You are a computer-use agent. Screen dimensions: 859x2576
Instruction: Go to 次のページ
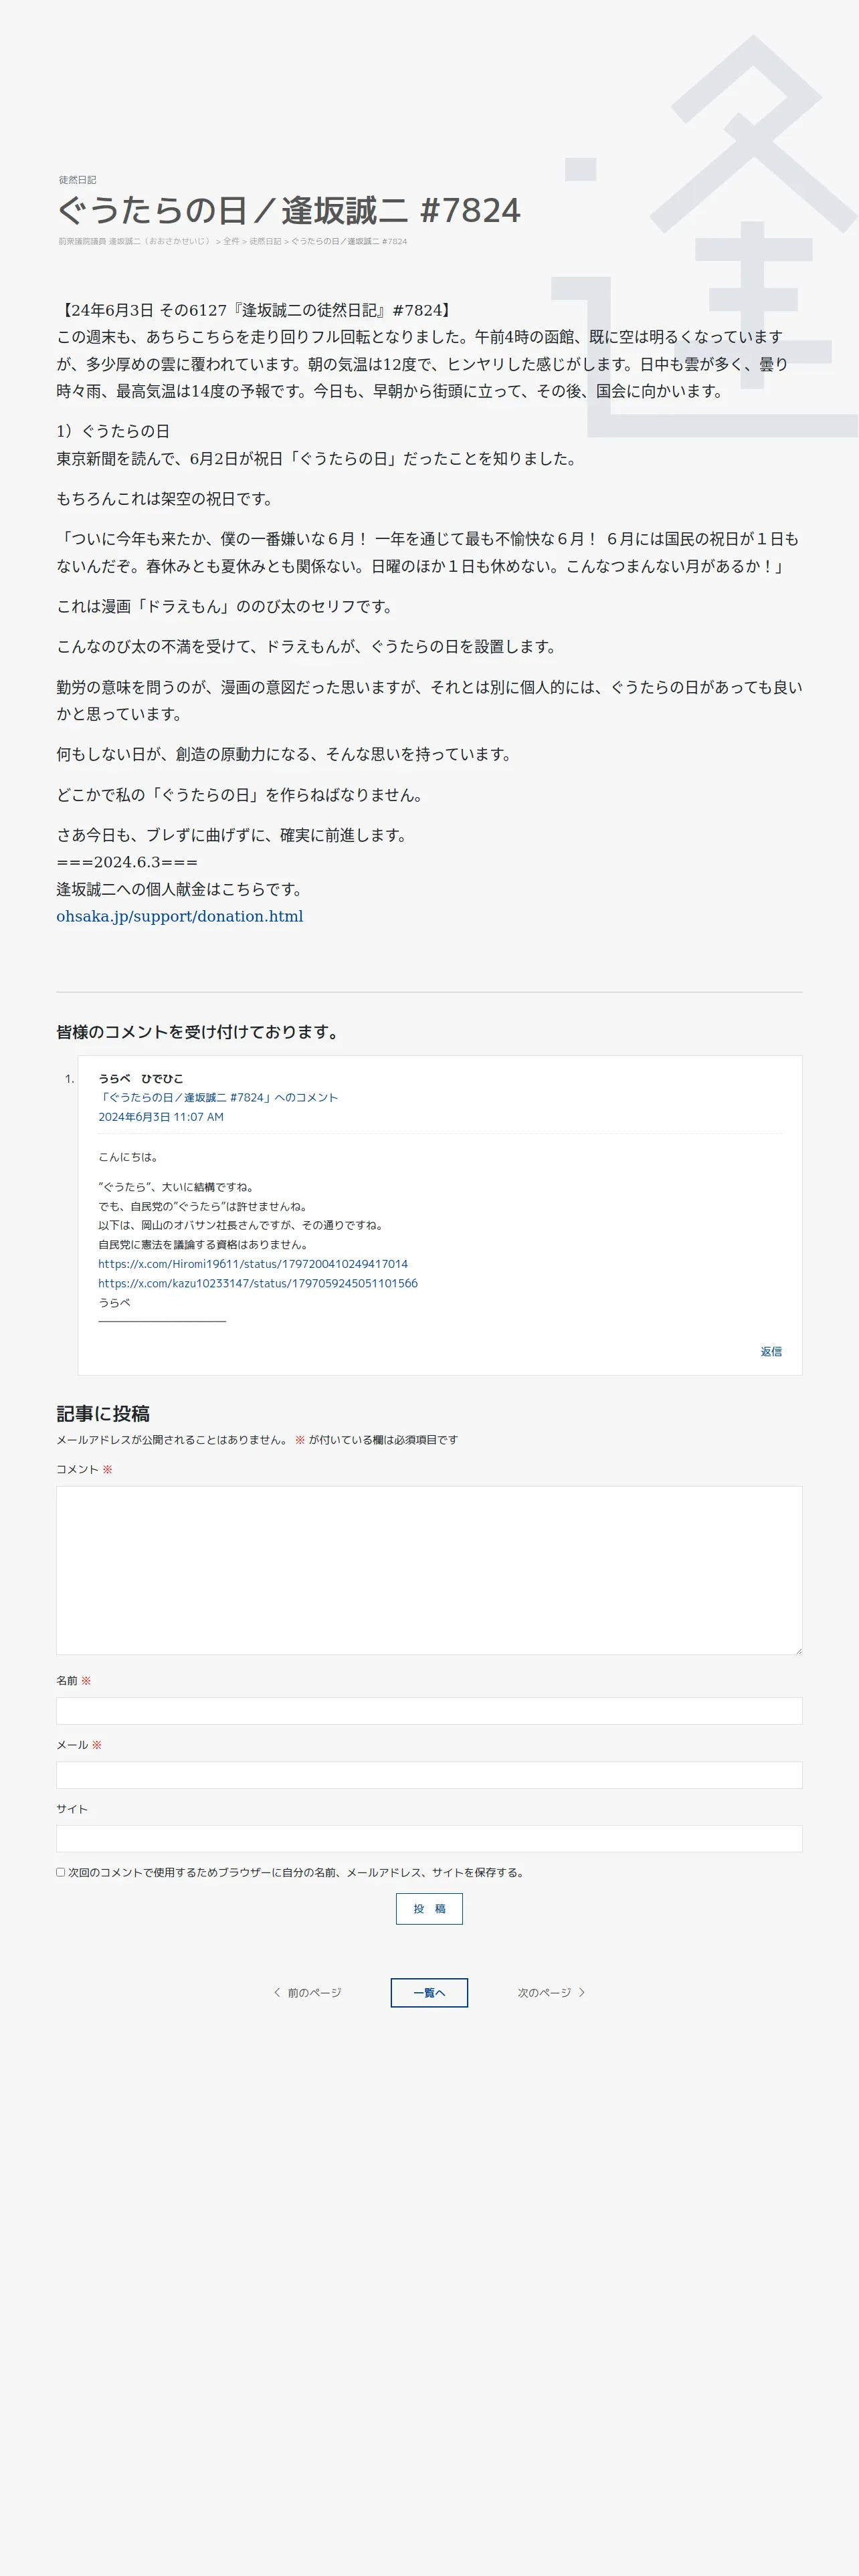[551, 1993]
